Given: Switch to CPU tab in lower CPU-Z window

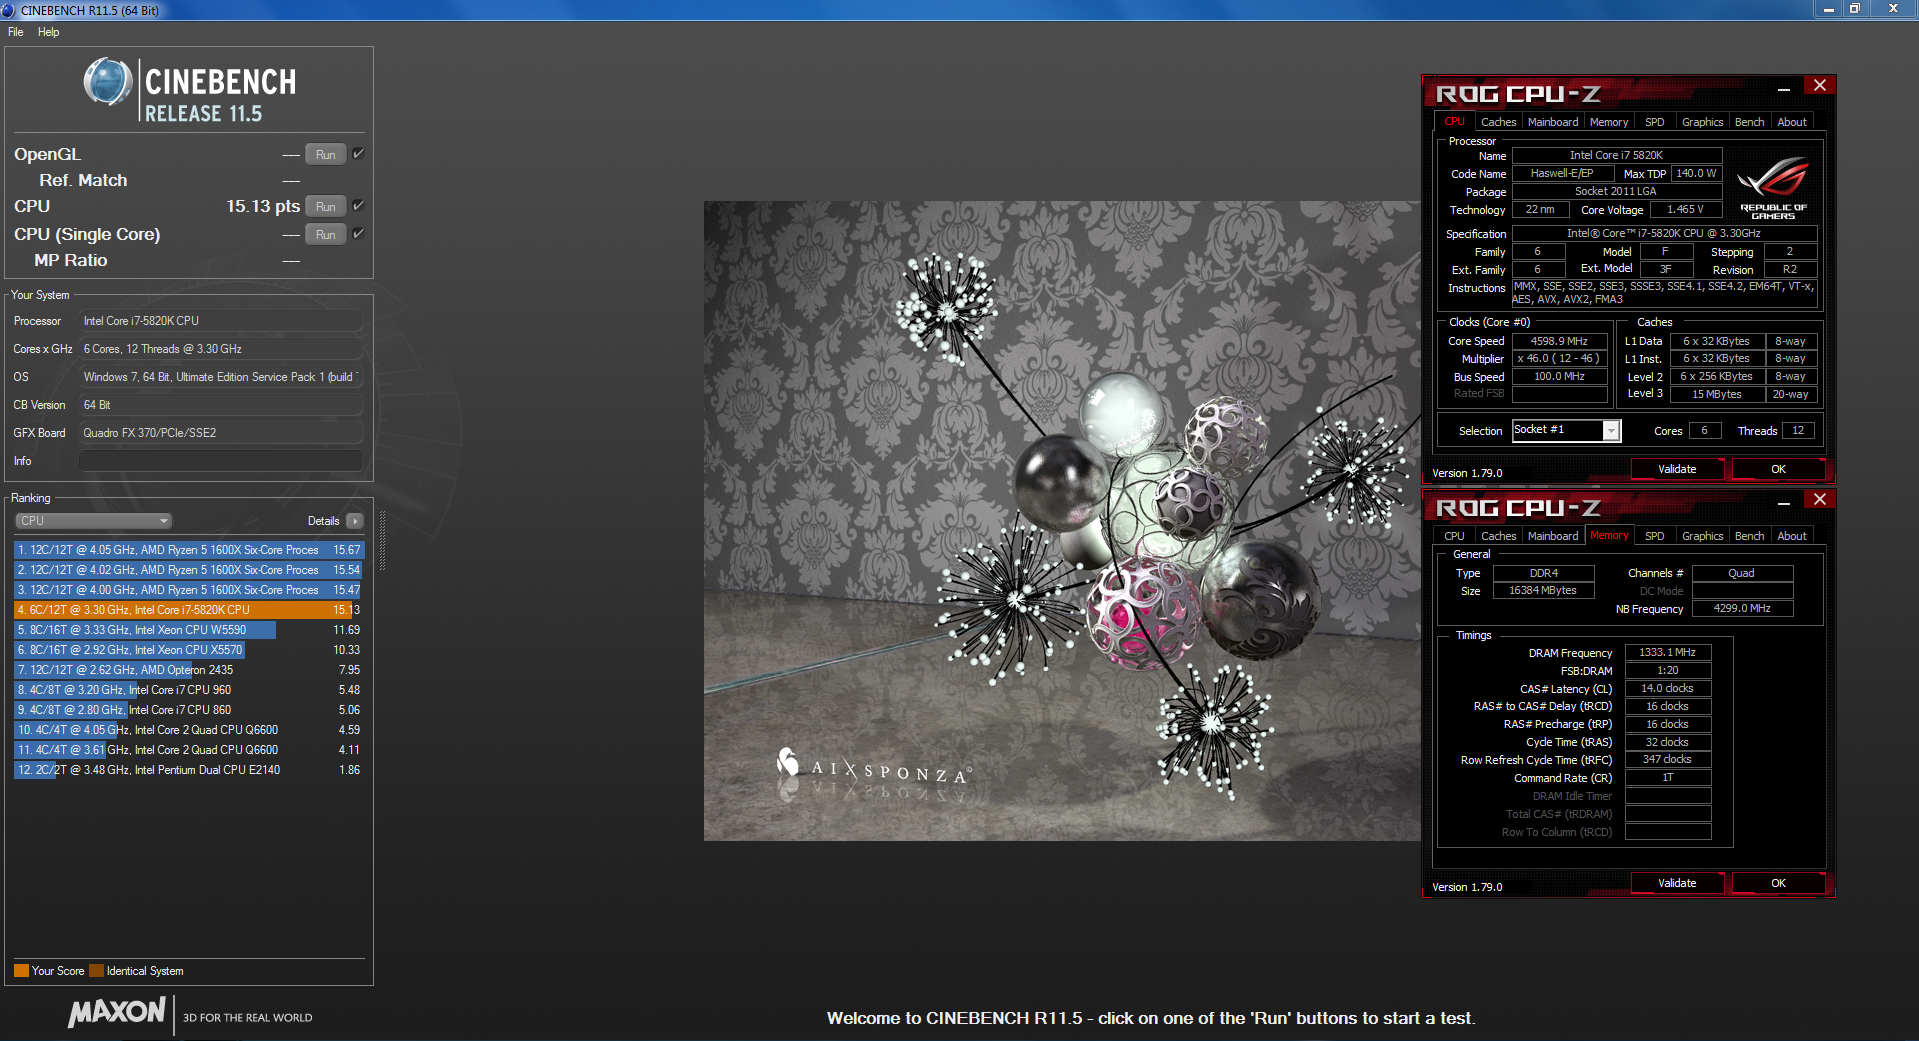Looking at the screenshot, I should point(1454,536).
